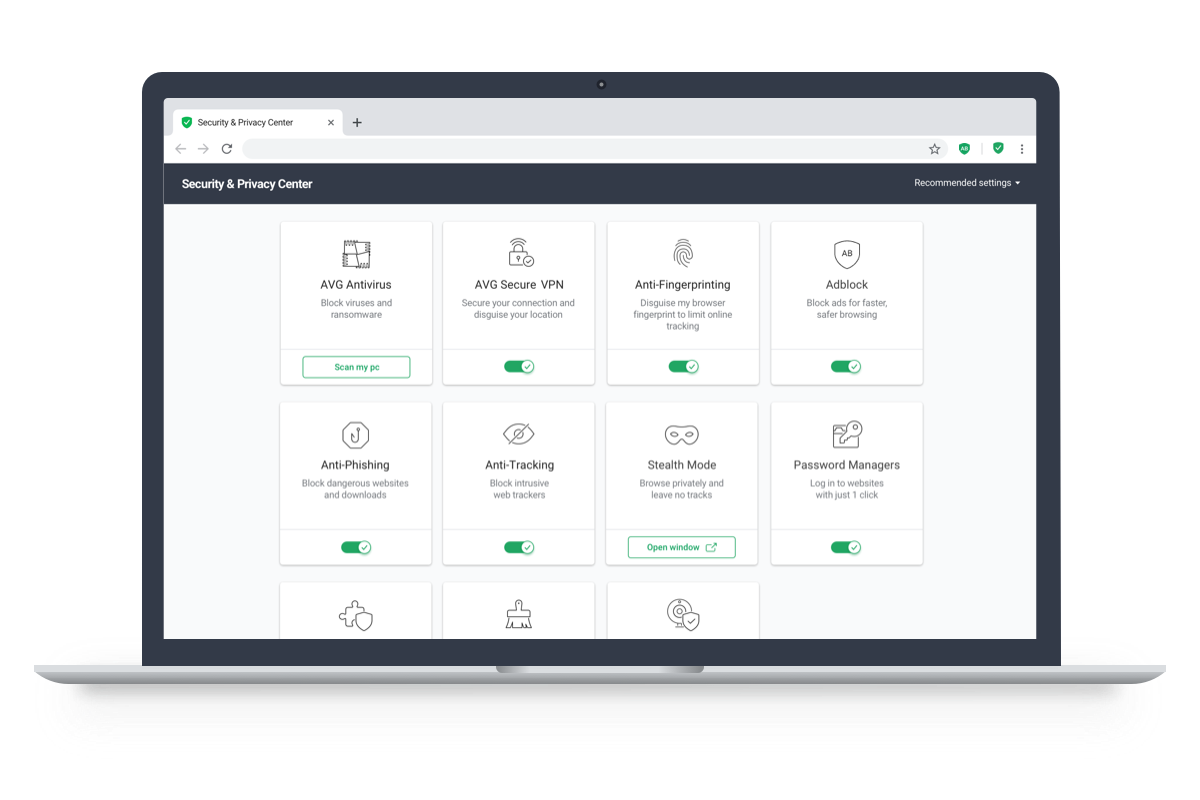This screenshot has width=1200, height=800.
Task: Click the Adblock title text
Action: coord(847,285)
